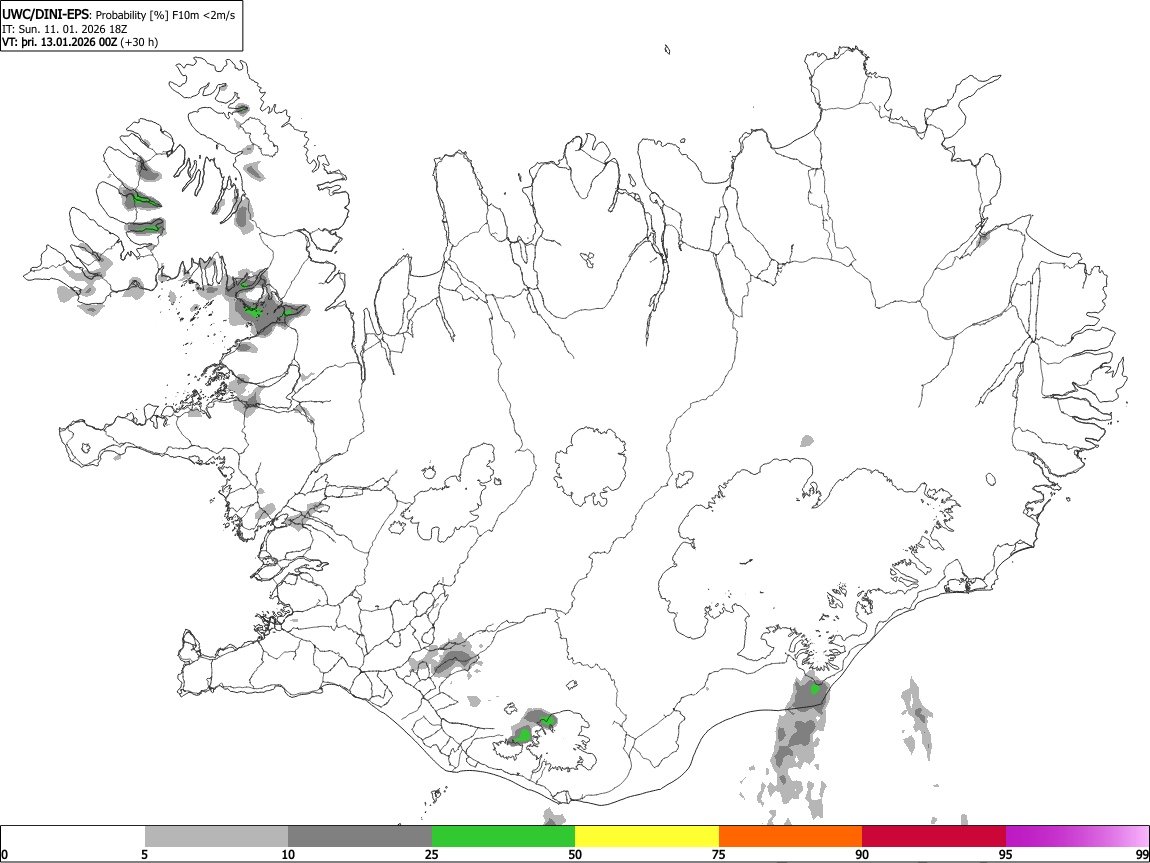Click the light gray 5-10% legend swatch
The height and width of the screenshot is (863, 1150).
216,836
